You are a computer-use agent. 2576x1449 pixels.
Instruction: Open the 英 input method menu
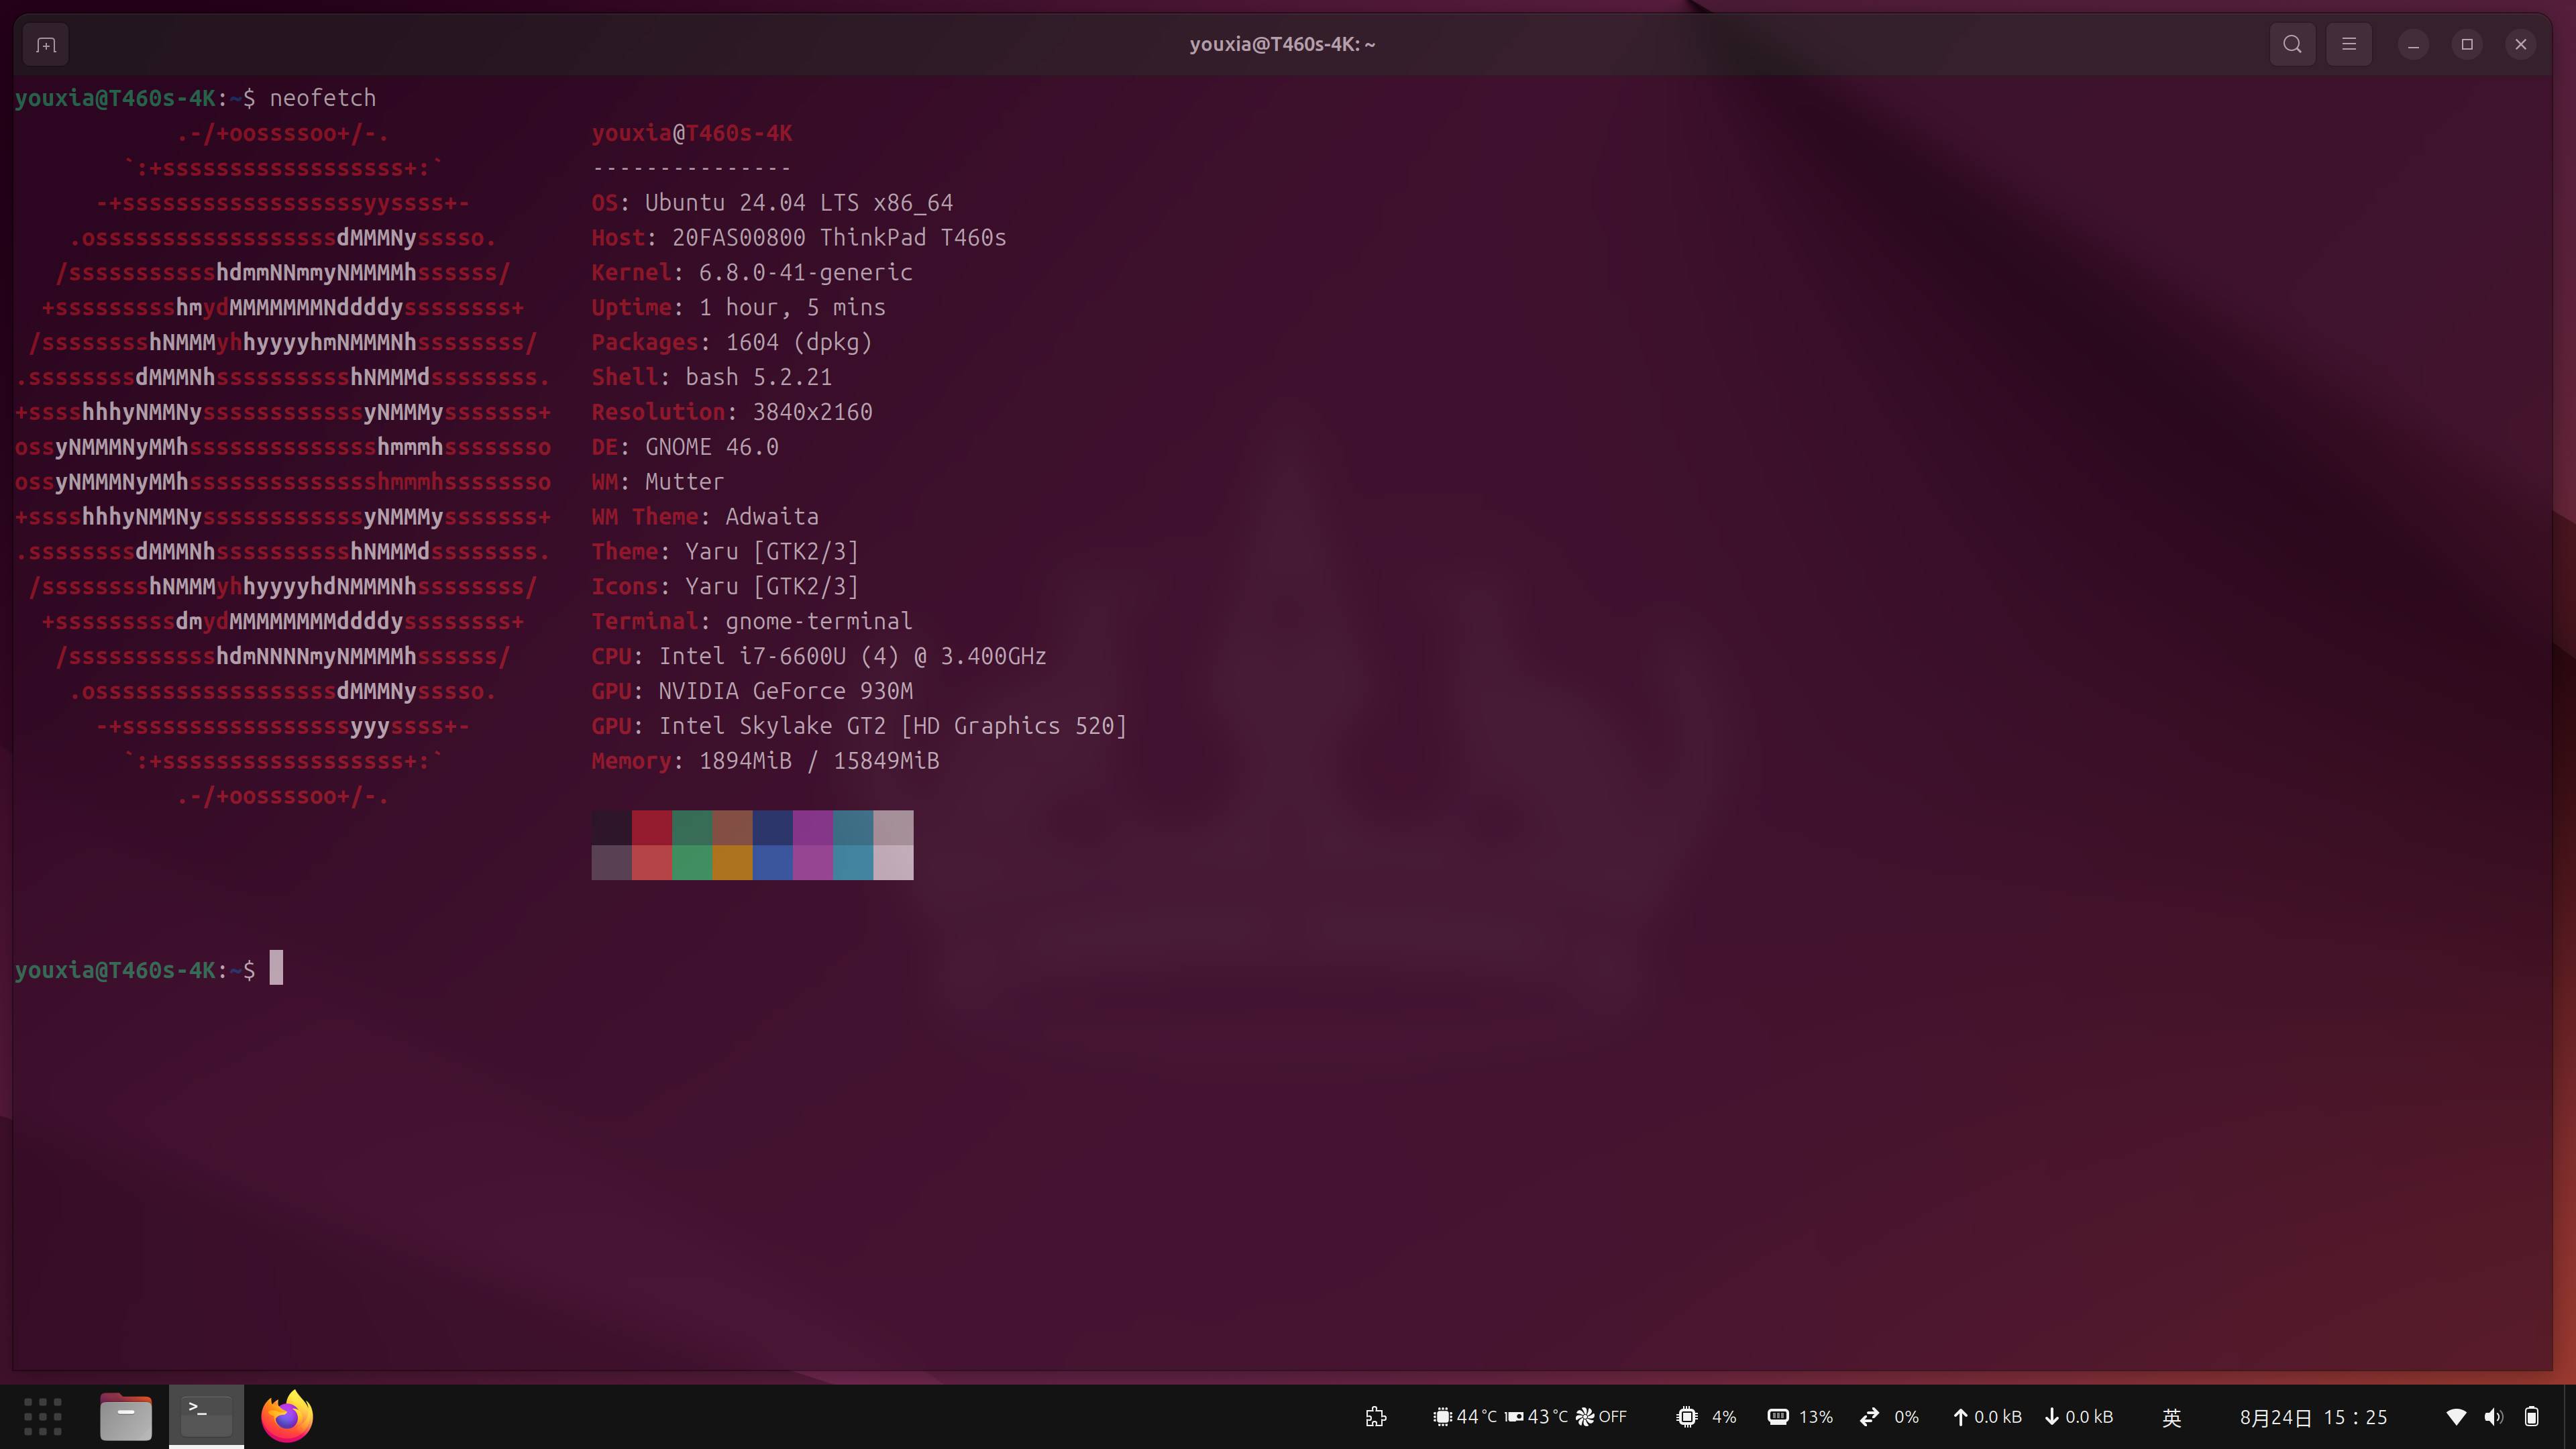(2172, 1417)
